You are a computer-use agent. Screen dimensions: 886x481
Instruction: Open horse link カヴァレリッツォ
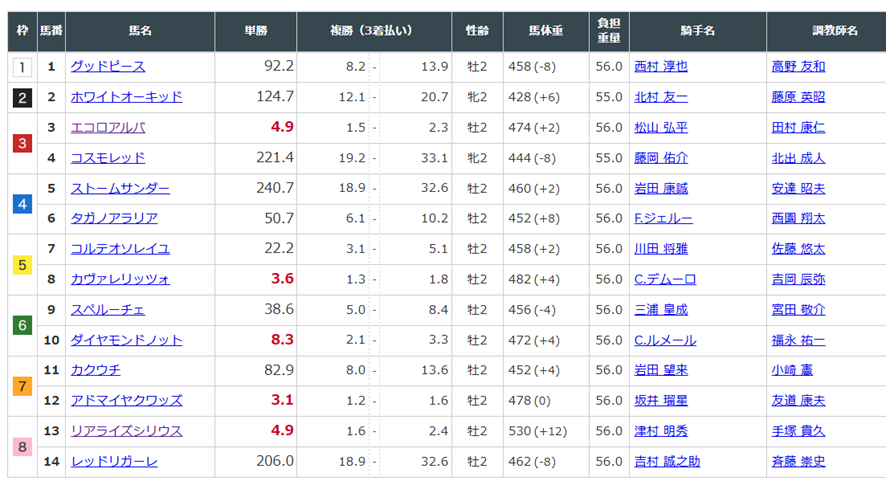pyautogui.click(x=120, y=279)
